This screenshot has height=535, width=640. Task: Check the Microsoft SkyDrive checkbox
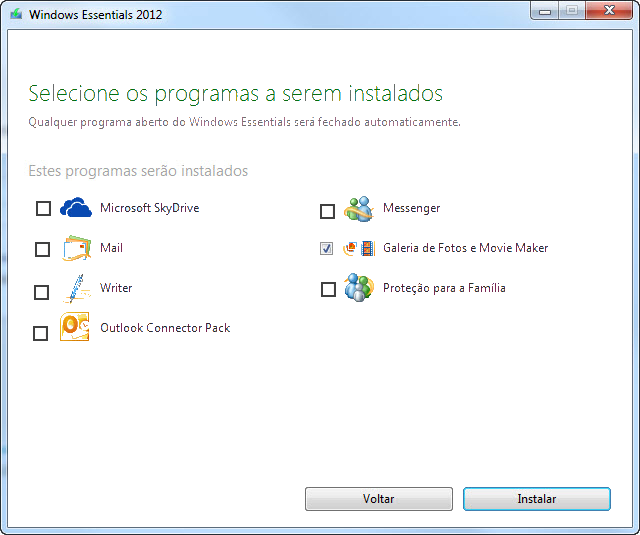click(x=43, y=209)
